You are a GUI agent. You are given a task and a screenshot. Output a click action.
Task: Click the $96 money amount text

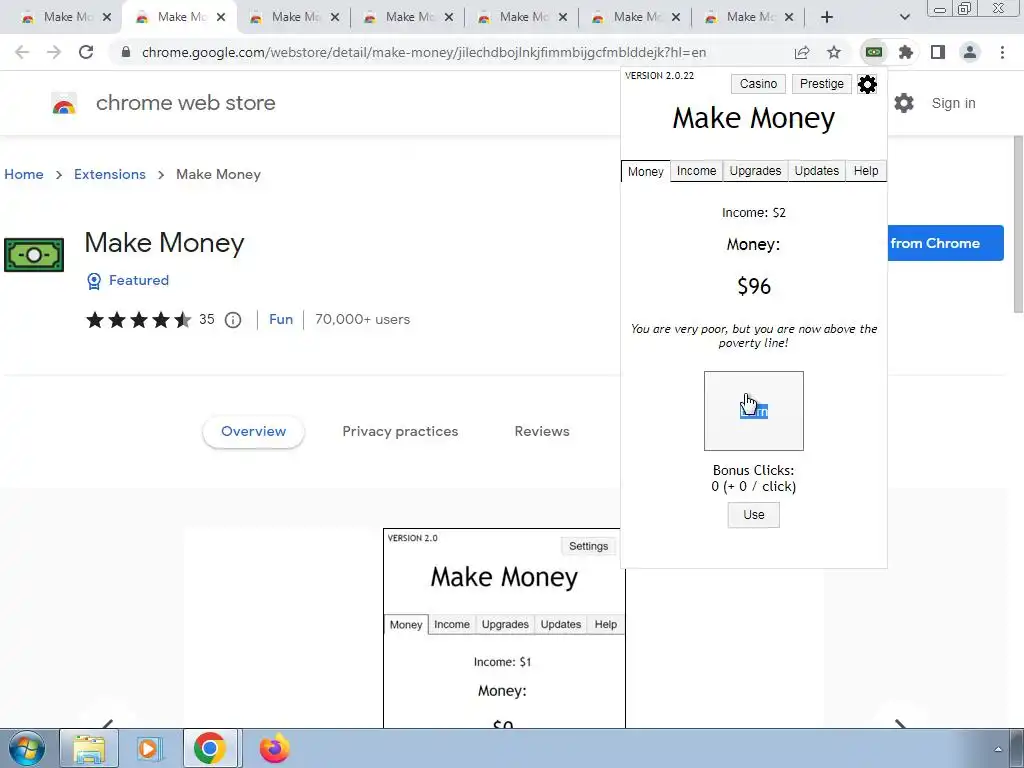click(x=754, y=286)
